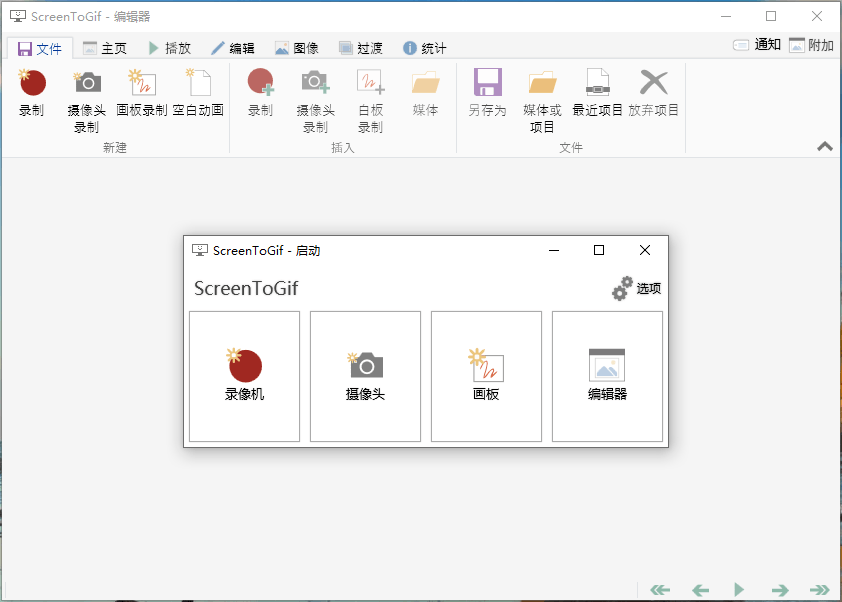Open the 附加 extras panel
Screen dimensions: 842x602
click(x=811, y=45)
